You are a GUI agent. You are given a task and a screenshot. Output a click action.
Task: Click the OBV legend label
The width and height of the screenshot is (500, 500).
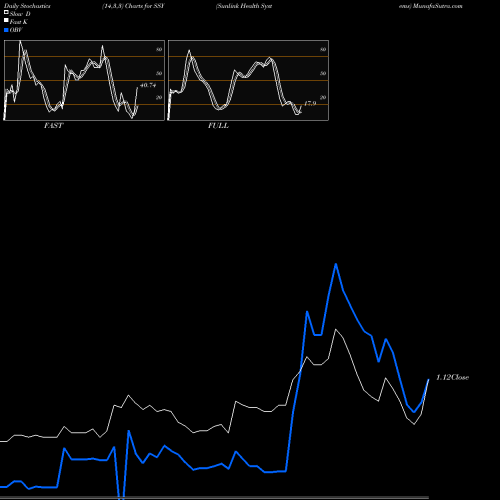click(x=16, y=30)
